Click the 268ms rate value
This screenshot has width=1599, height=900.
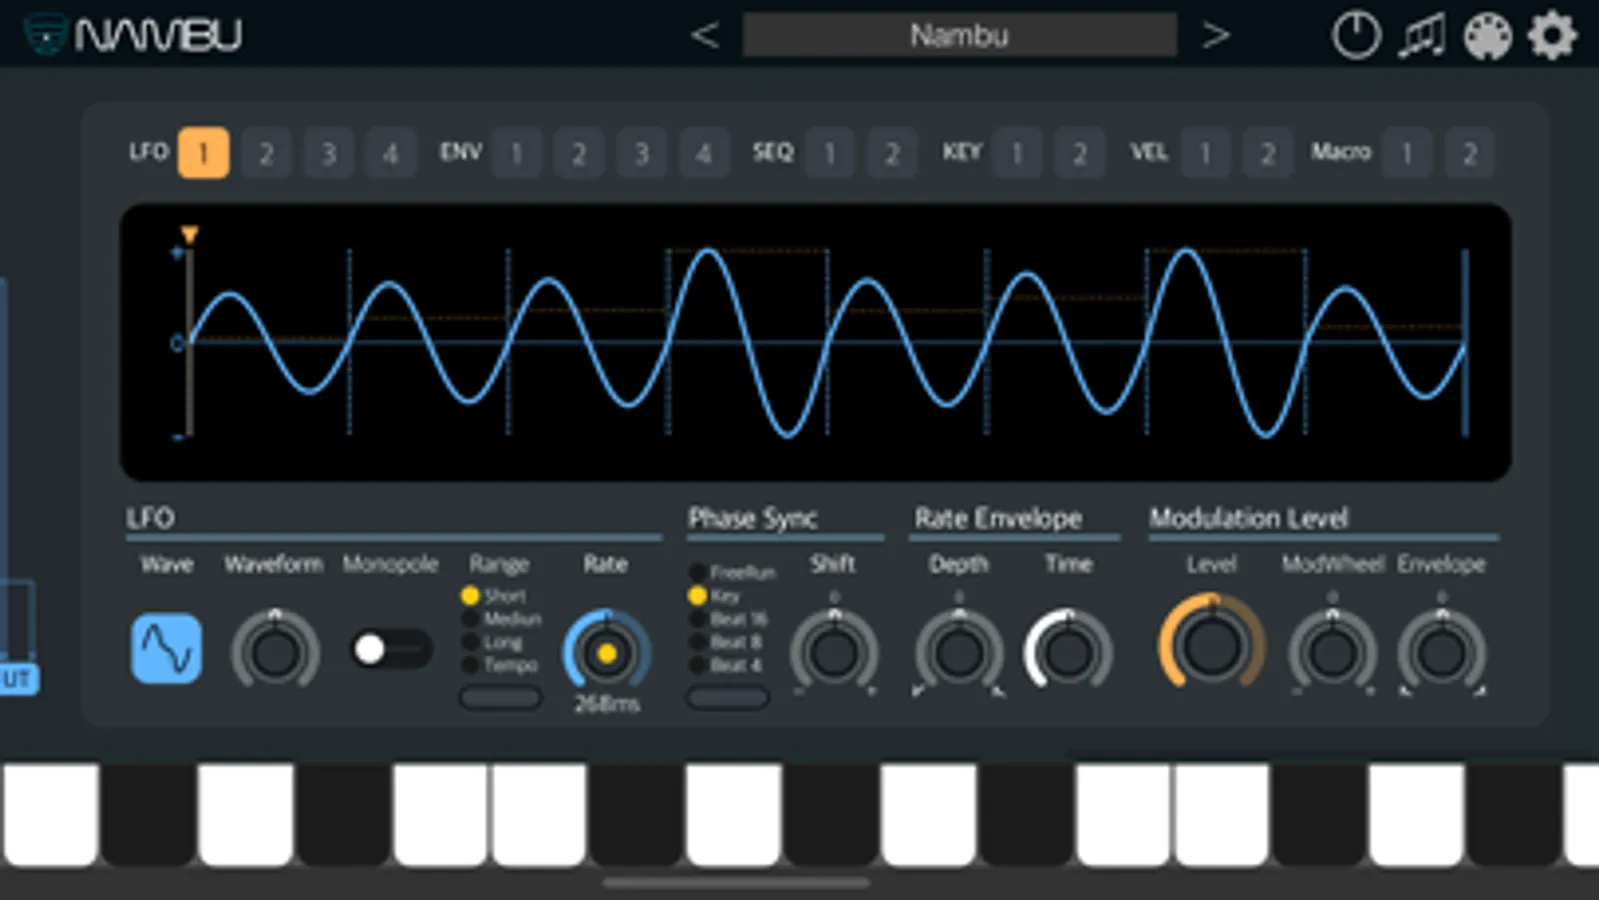click(x=606, y=704)
